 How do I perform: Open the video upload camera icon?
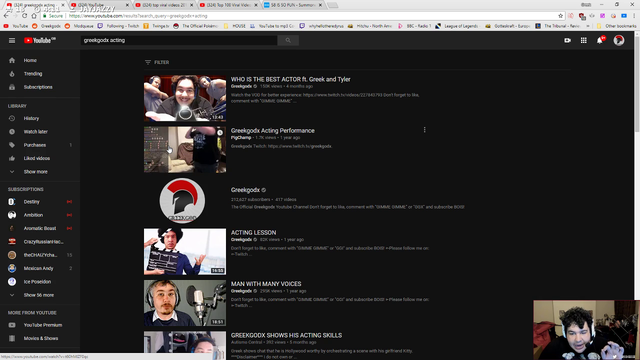pyautogui.click(x=567, y=40)
